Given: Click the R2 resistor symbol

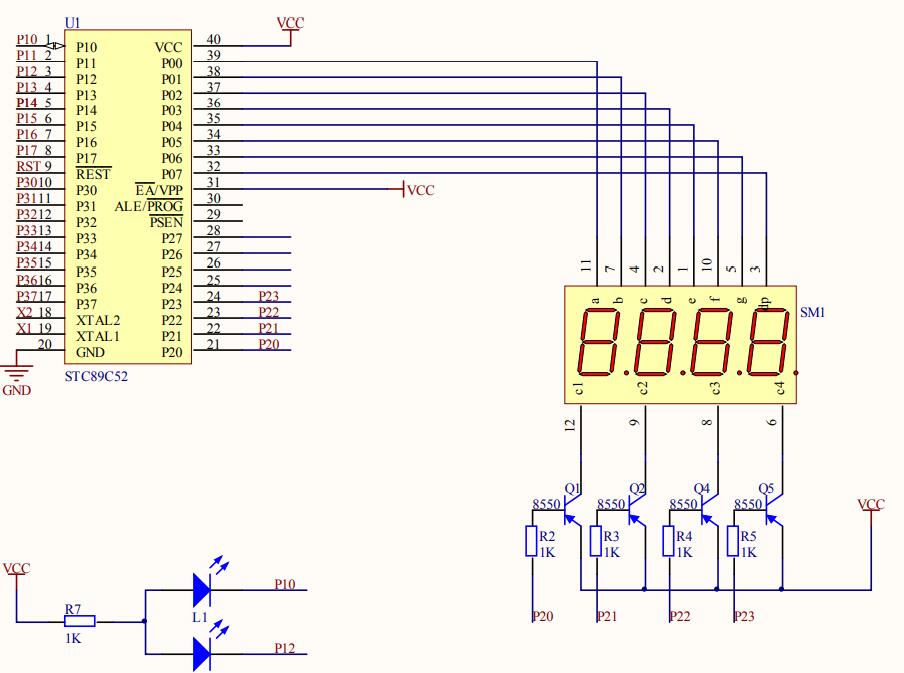Looking at the screenshot, I should (x=532, y=541).
